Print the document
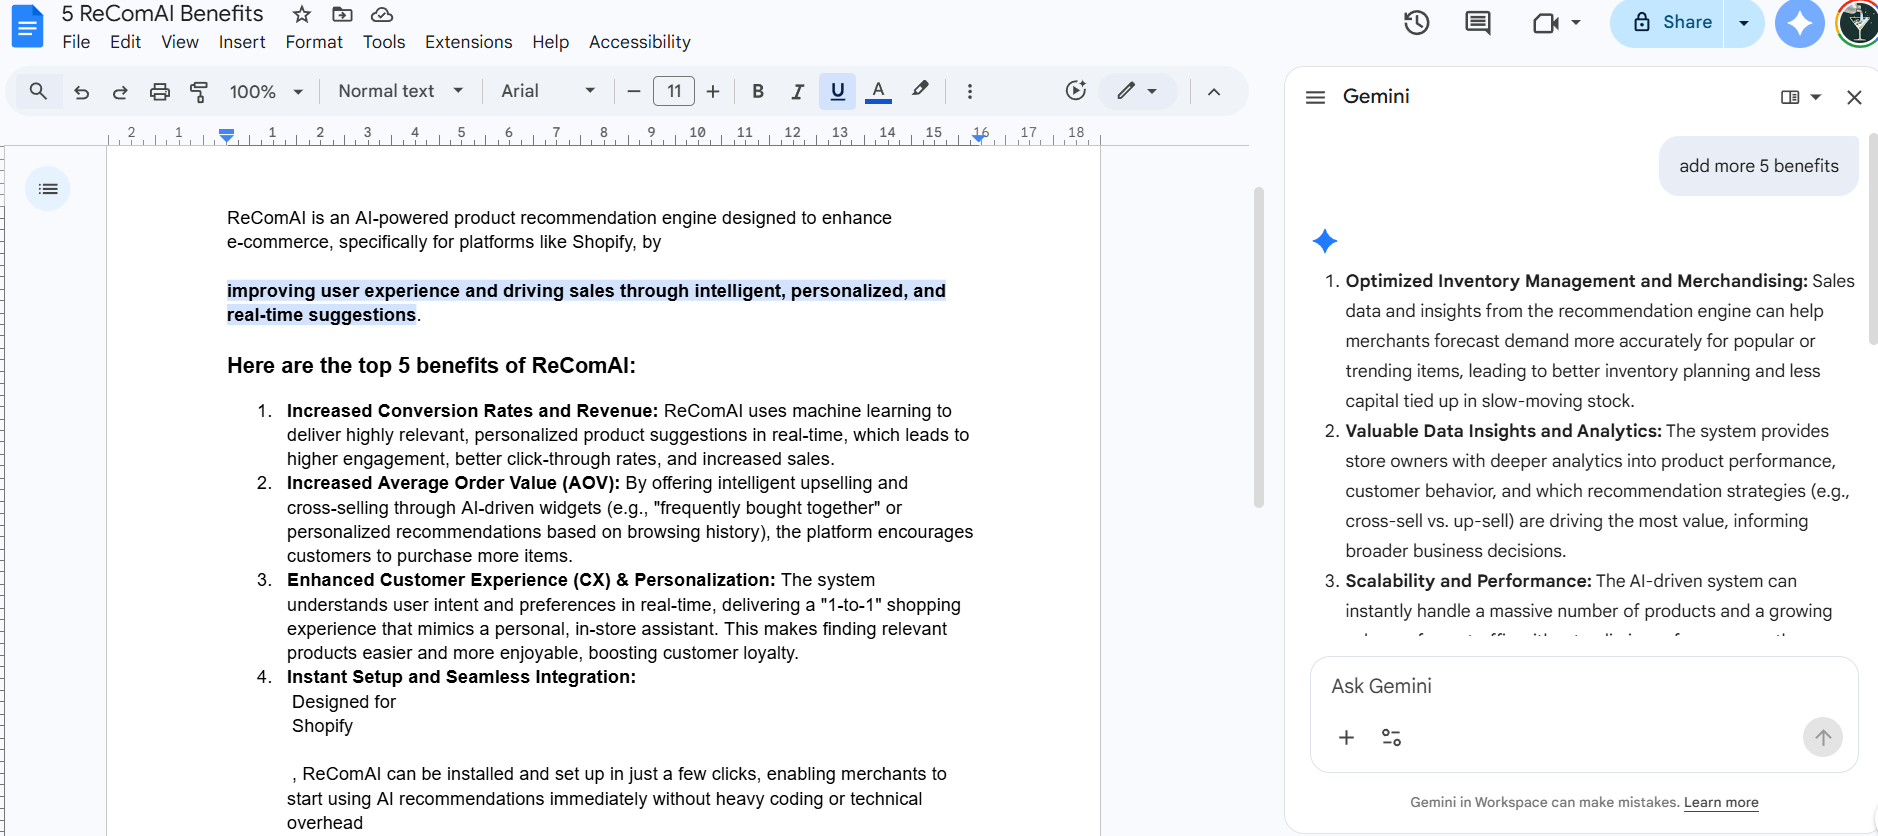 160,92
